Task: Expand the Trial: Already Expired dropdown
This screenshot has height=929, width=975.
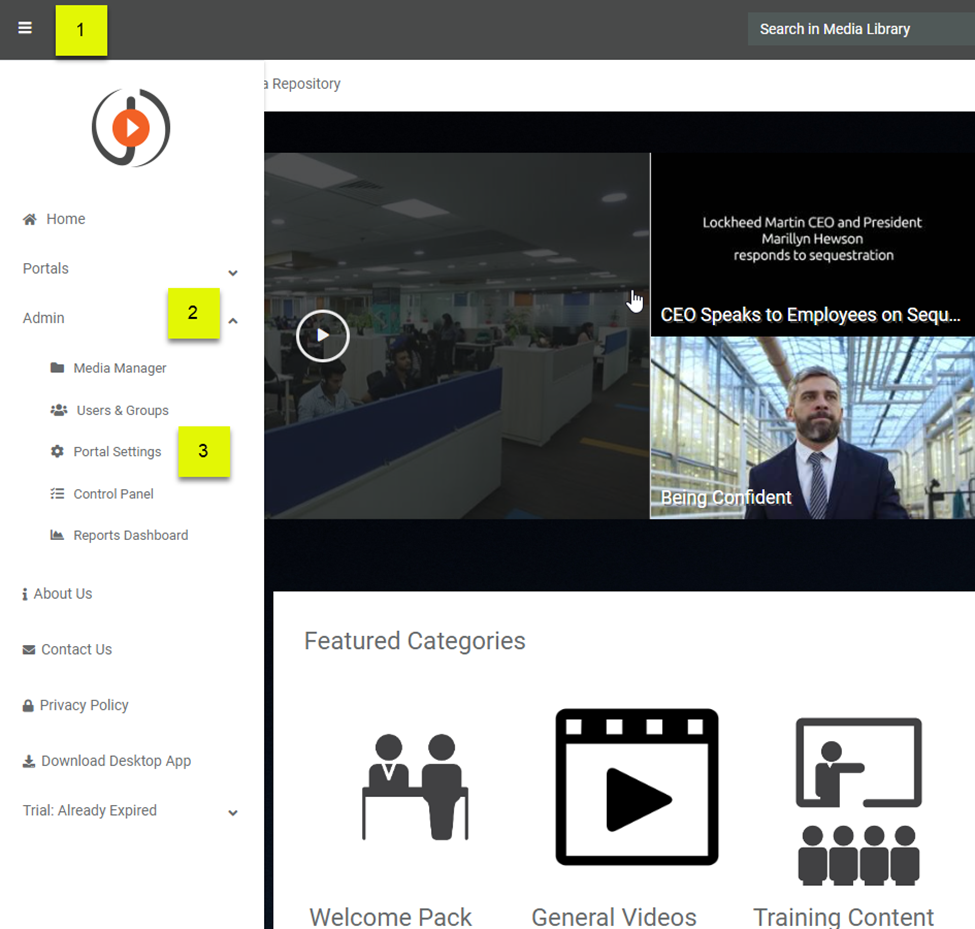Action: click(233, 813)
